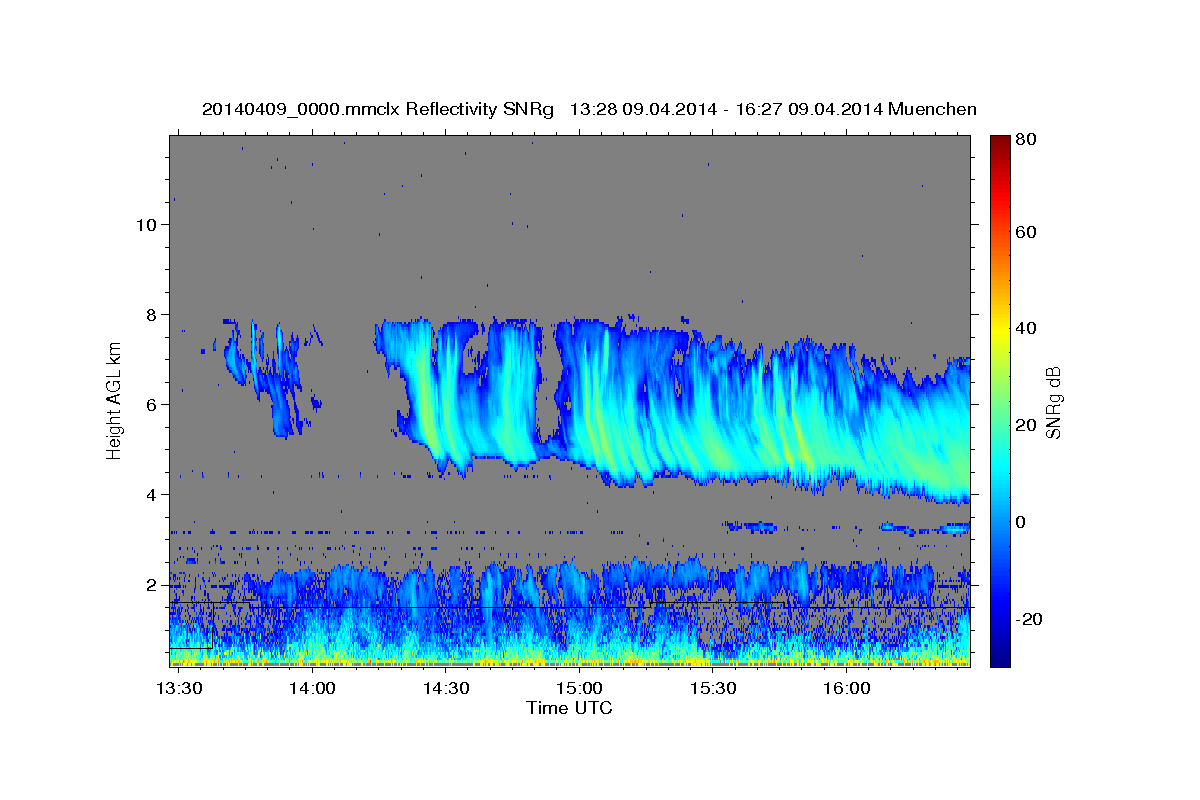Click the height tick label 10
The height and width of the screenshot is (800, 1200).
pos(145,225)
